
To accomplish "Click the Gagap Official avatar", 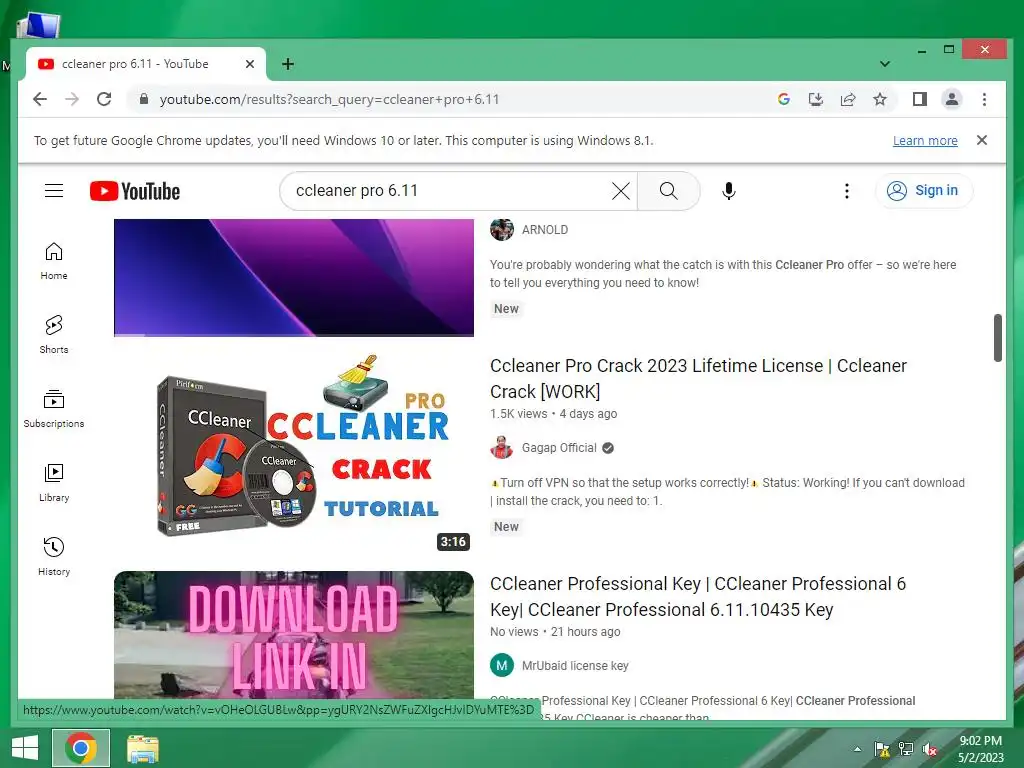I will (502, 448).
